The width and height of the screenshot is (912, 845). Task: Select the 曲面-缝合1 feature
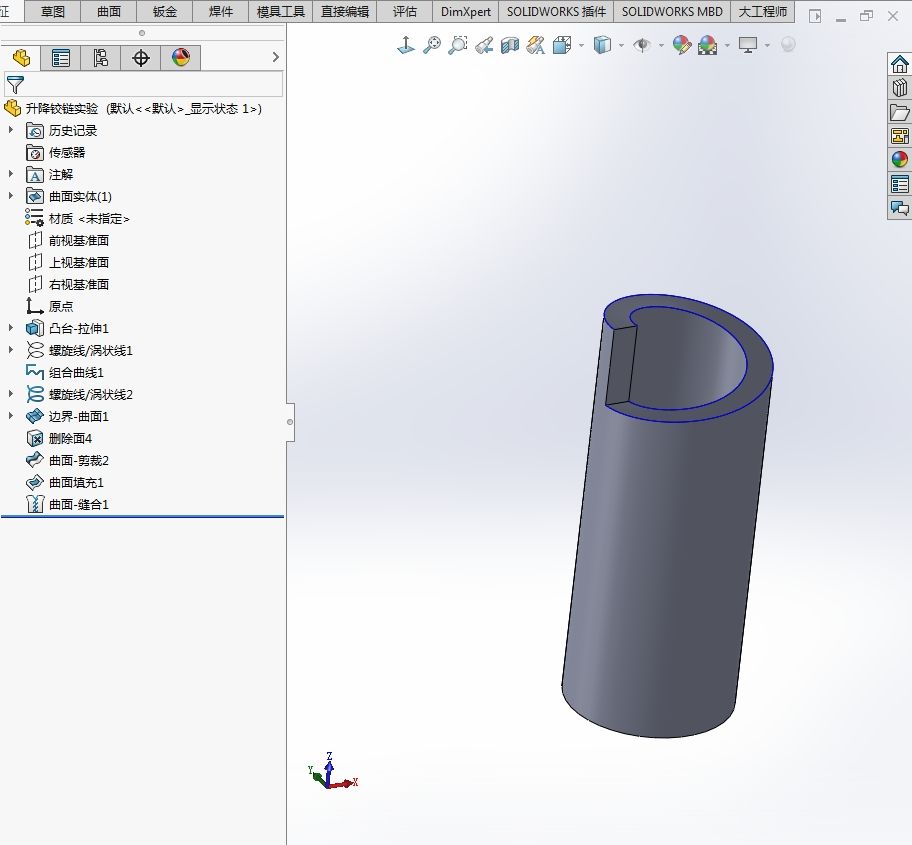(x=78, y=504)
